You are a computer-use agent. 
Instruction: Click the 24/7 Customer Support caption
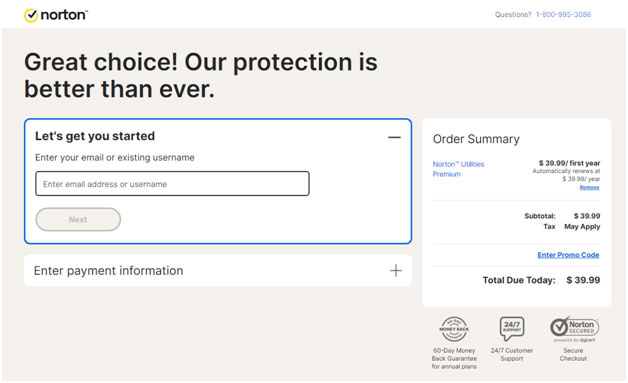[512, 355]
